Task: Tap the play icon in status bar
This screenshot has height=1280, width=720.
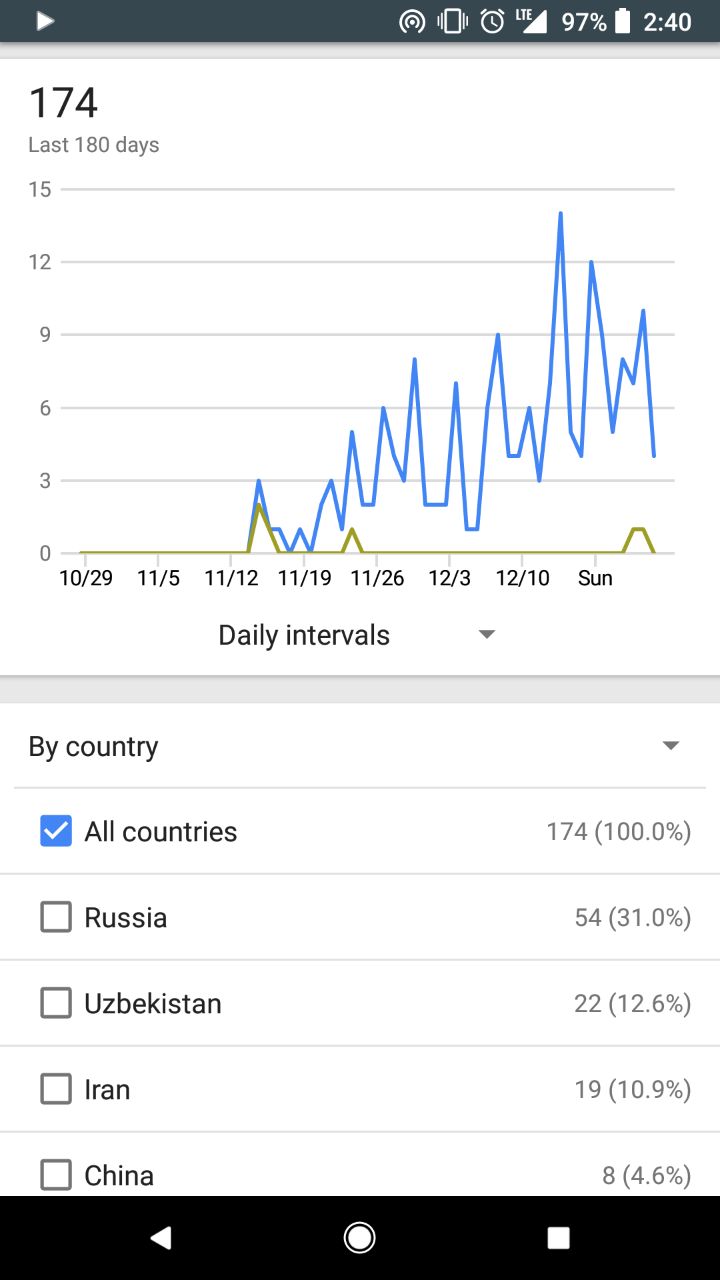Action: click(x=45, y=21)
